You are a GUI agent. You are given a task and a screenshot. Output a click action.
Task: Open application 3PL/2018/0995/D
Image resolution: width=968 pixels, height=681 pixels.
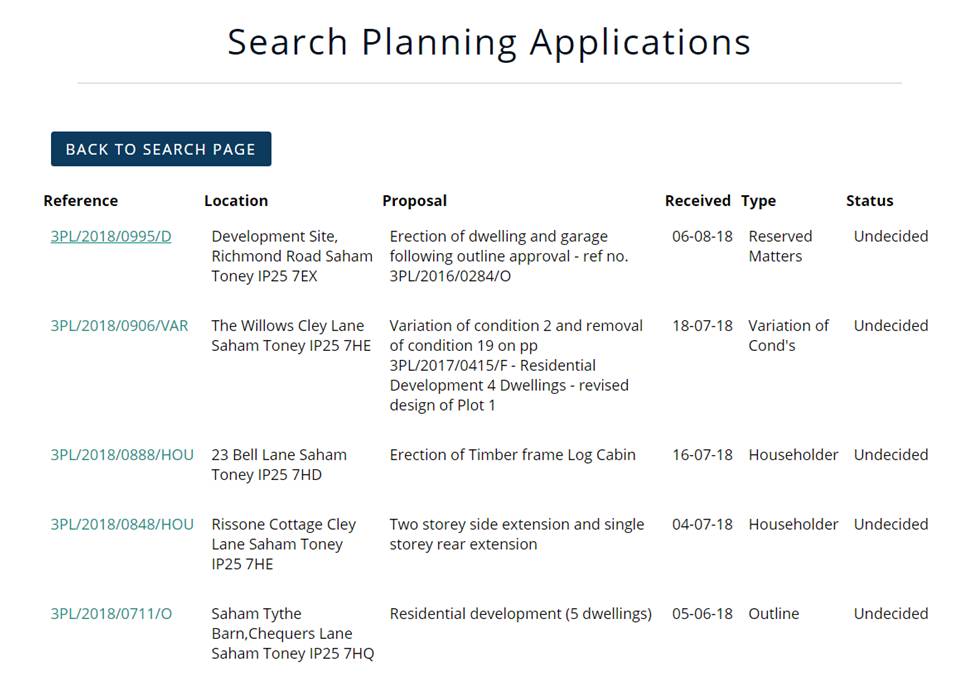click(111, 236)
